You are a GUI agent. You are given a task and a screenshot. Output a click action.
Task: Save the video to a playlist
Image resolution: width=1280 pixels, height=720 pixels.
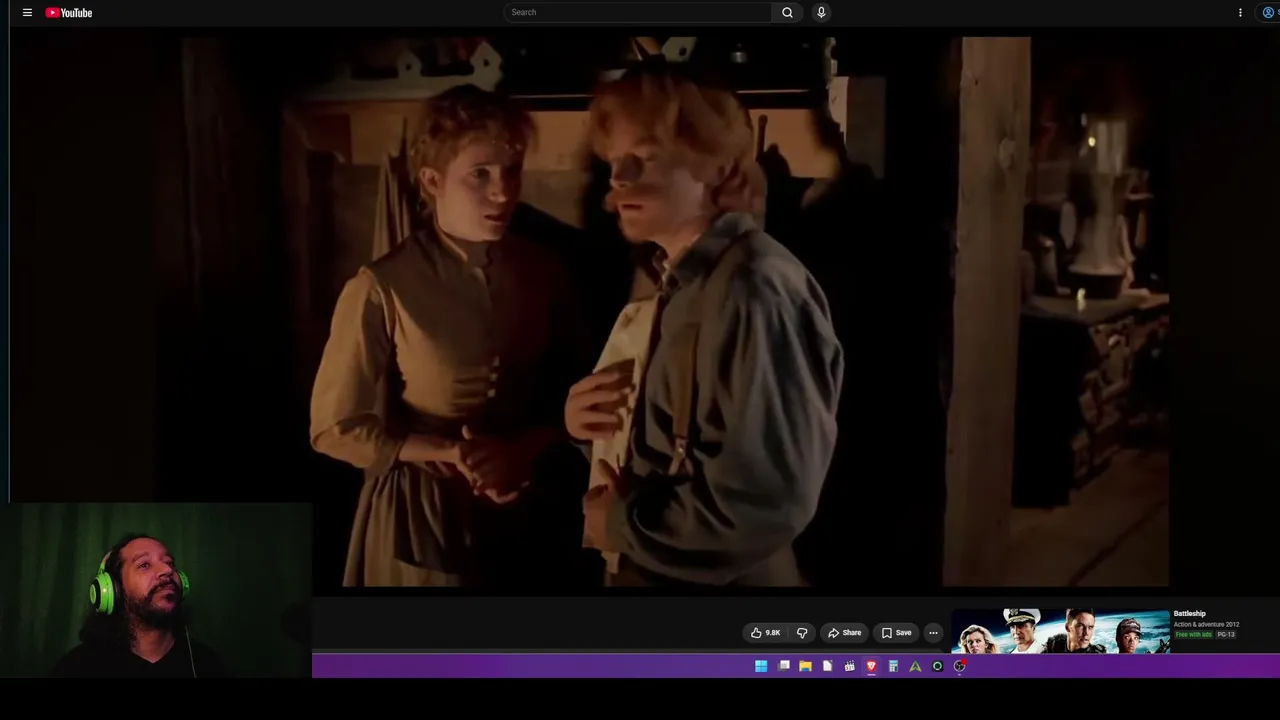pos(896,633)
